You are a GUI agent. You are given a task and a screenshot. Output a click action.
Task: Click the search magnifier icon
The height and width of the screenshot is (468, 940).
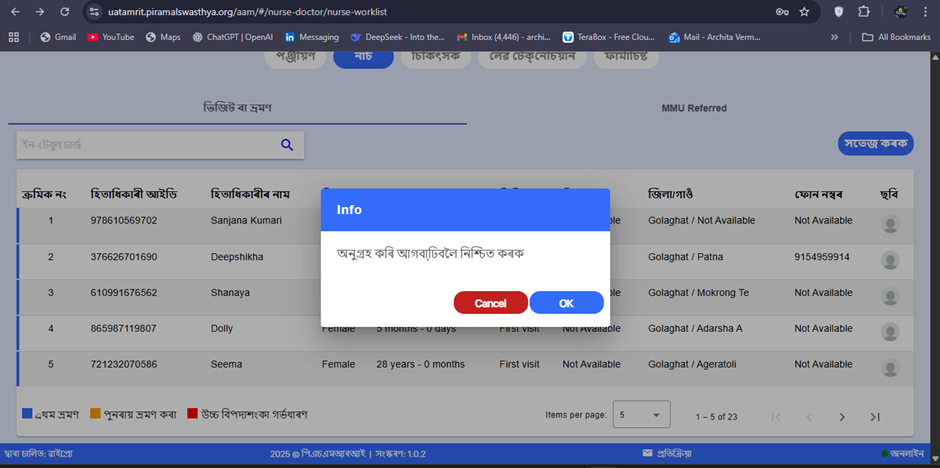point(287,145)
